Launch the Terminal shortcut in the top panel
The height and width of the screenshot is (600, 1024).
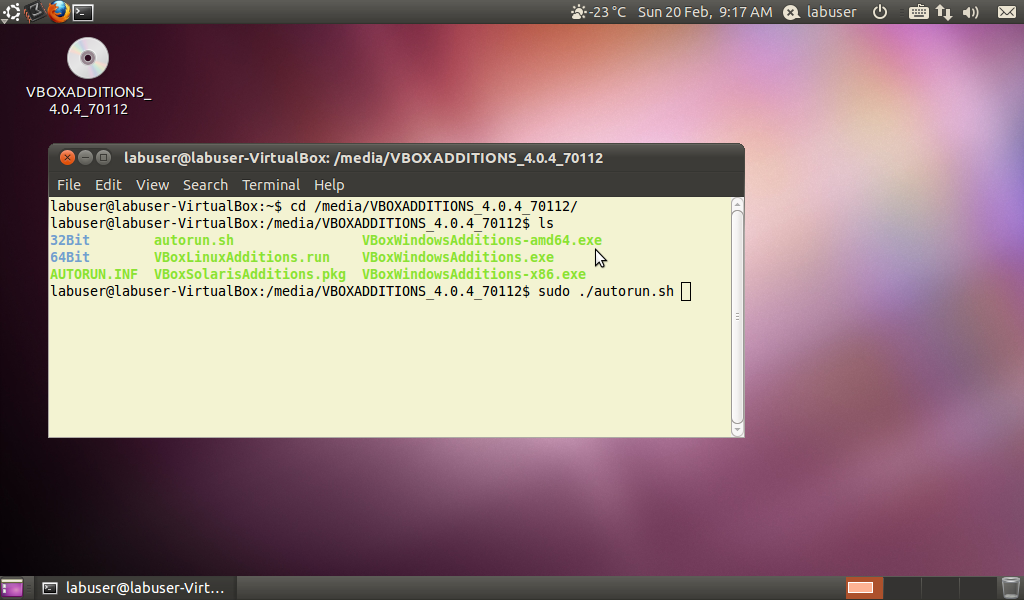coord(83,12)
